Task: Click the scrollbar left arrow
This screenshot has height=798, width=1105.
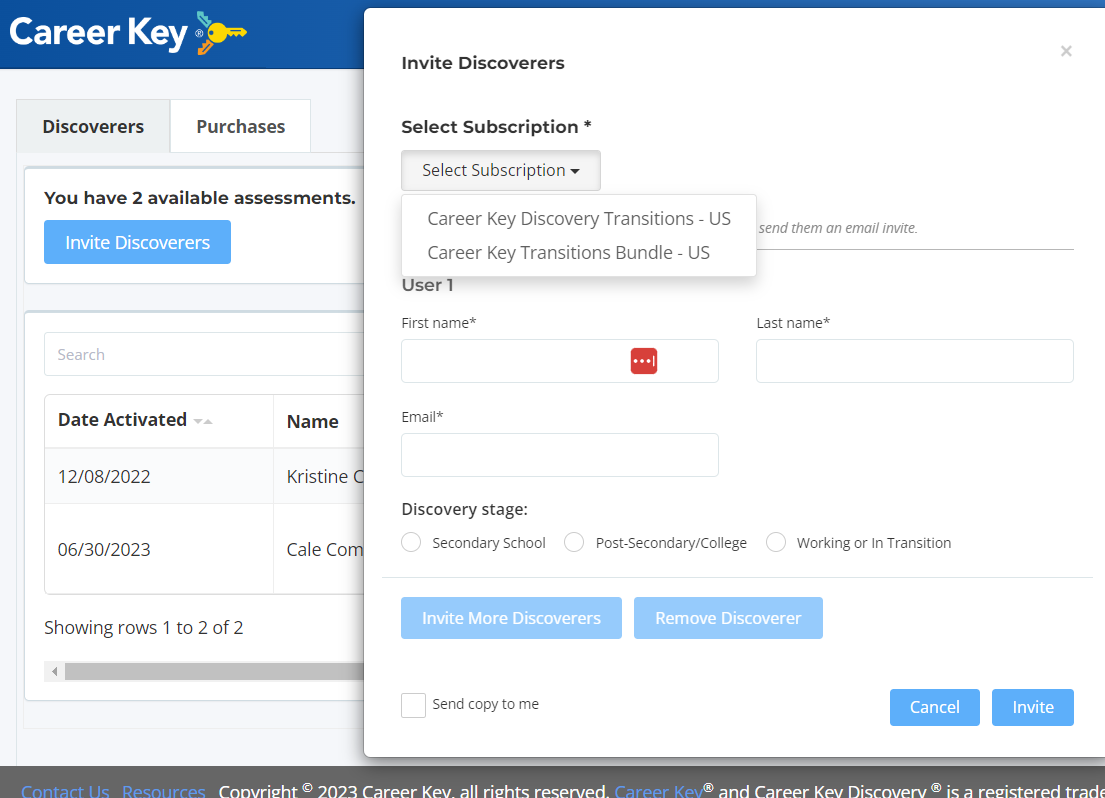Action: 54,671
